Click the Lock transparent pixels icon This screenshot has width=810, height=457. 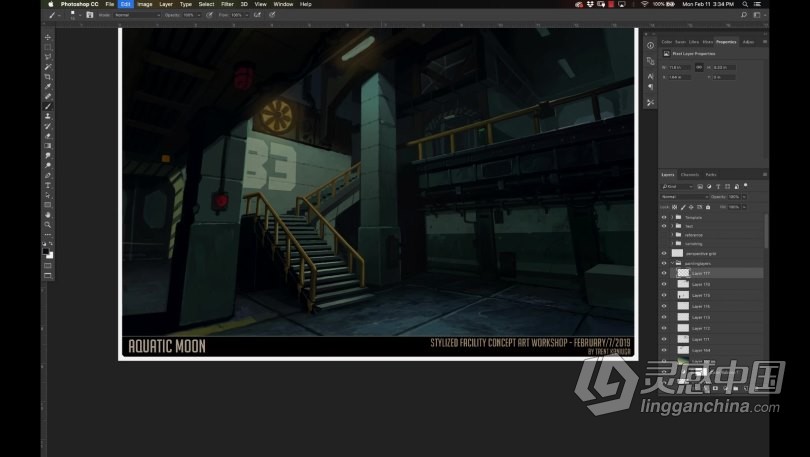675,207
